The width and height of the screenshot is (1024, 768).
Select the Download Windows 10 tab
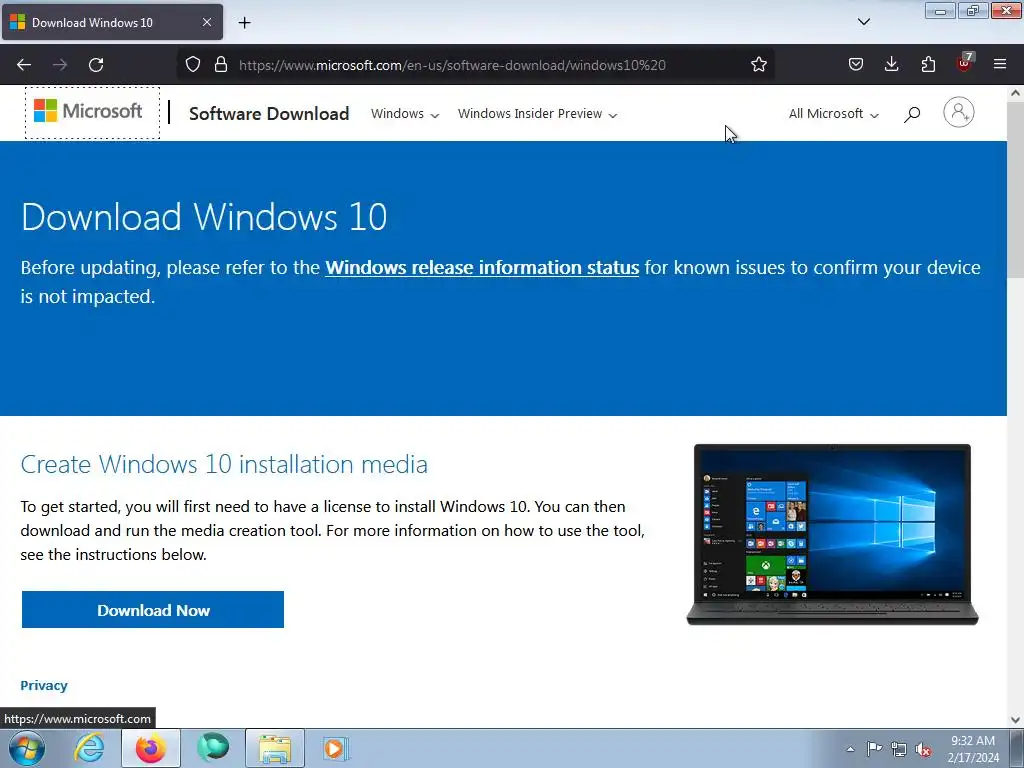112,22
